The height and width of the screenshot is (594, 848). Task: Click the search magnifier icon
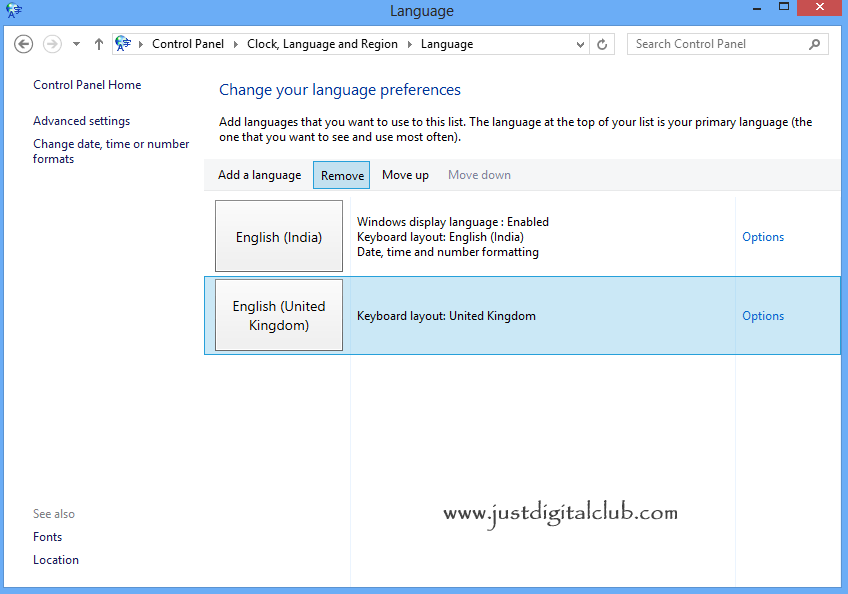point(814,44)
